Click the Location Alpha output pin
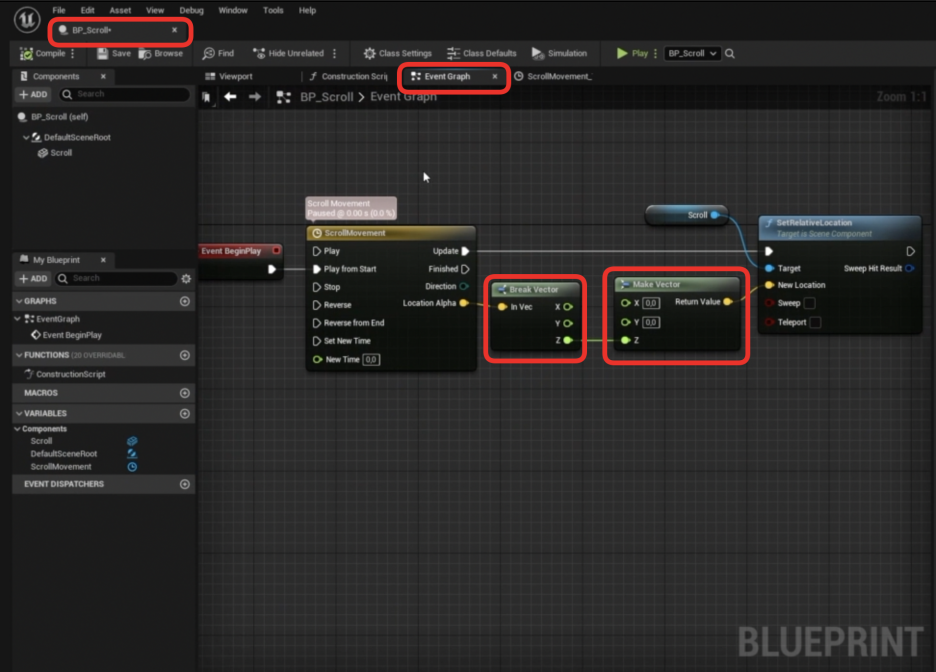Viewport: 936px width, 672px height. tap(464, 303)
